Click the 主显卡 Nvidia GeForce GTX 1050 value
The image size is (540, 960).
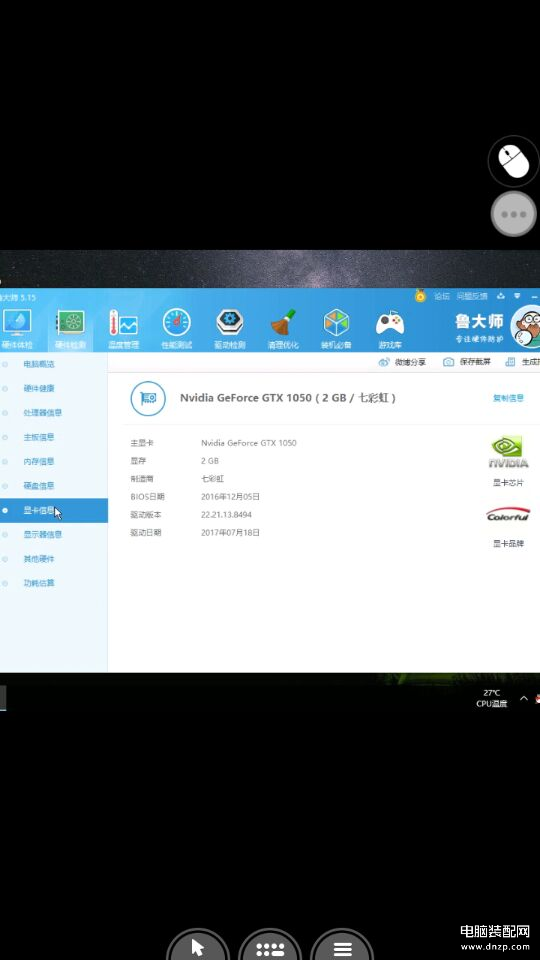click(x=249, y=443)
